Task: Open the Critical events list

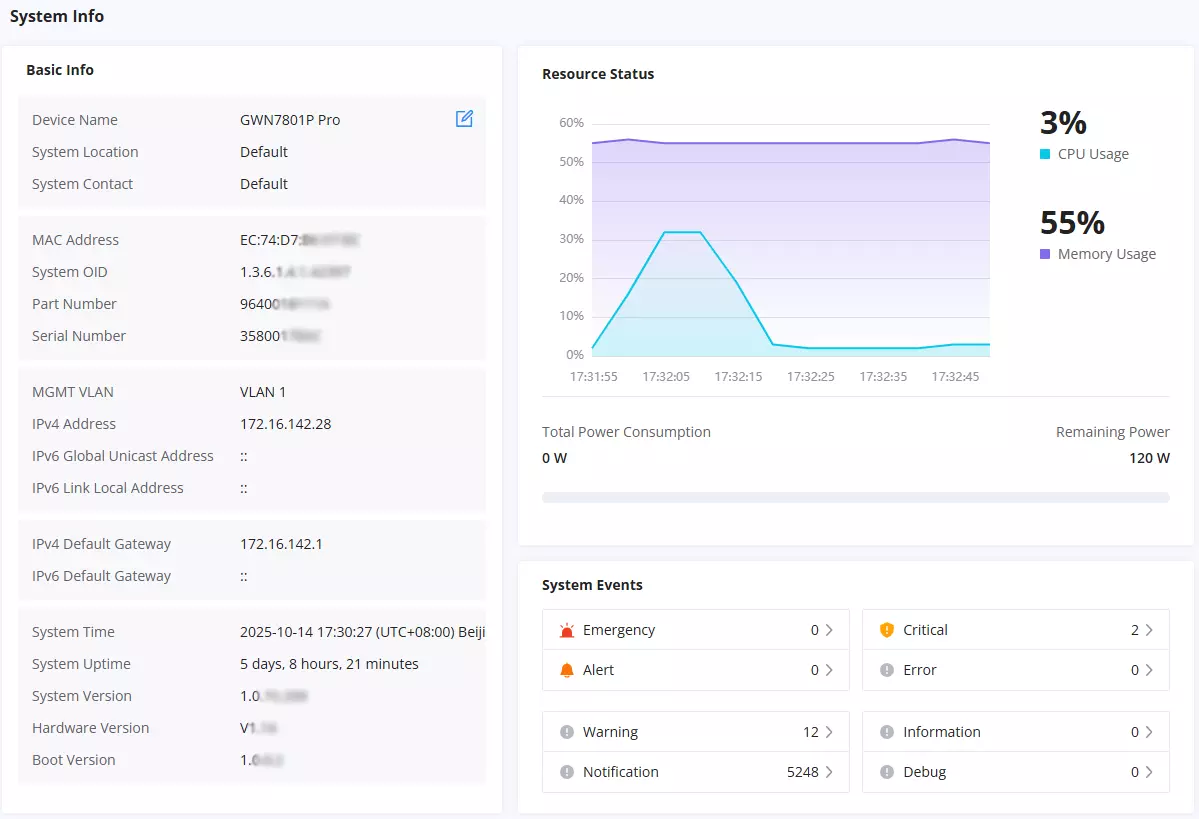Action: pos(1015,630)
